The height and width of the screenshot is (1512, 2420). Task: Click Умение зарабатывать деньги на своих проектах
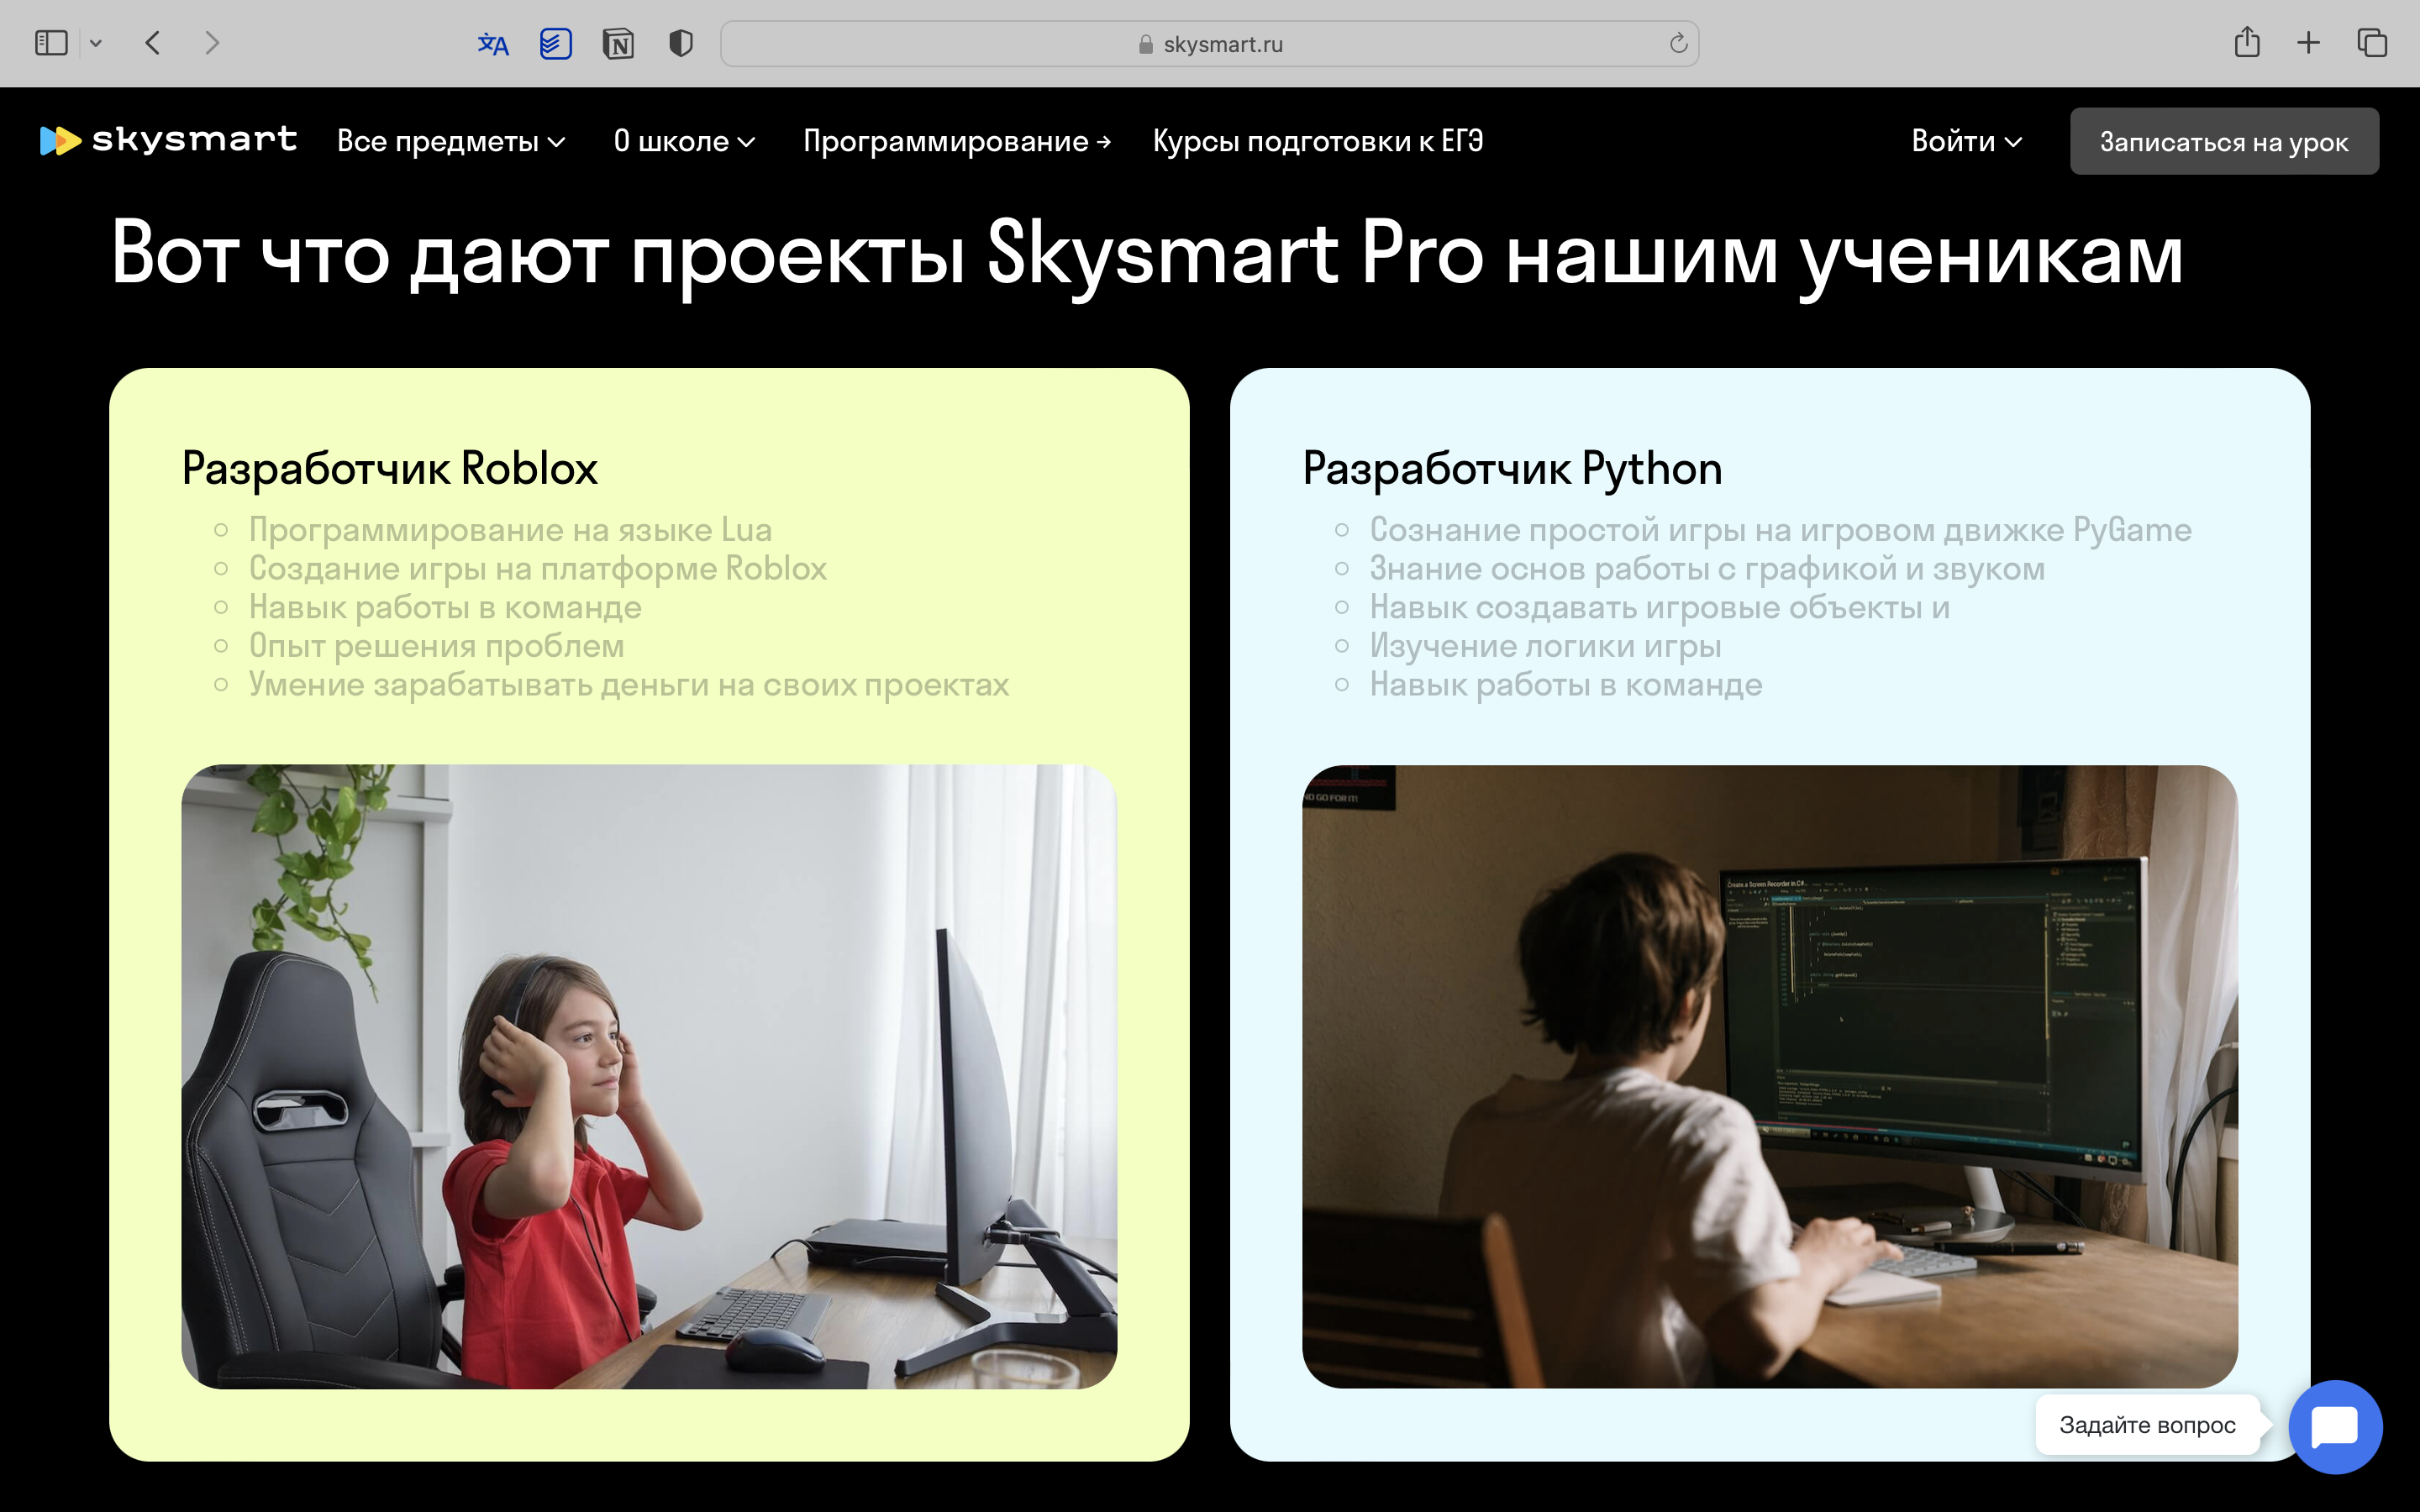point(629,685)
